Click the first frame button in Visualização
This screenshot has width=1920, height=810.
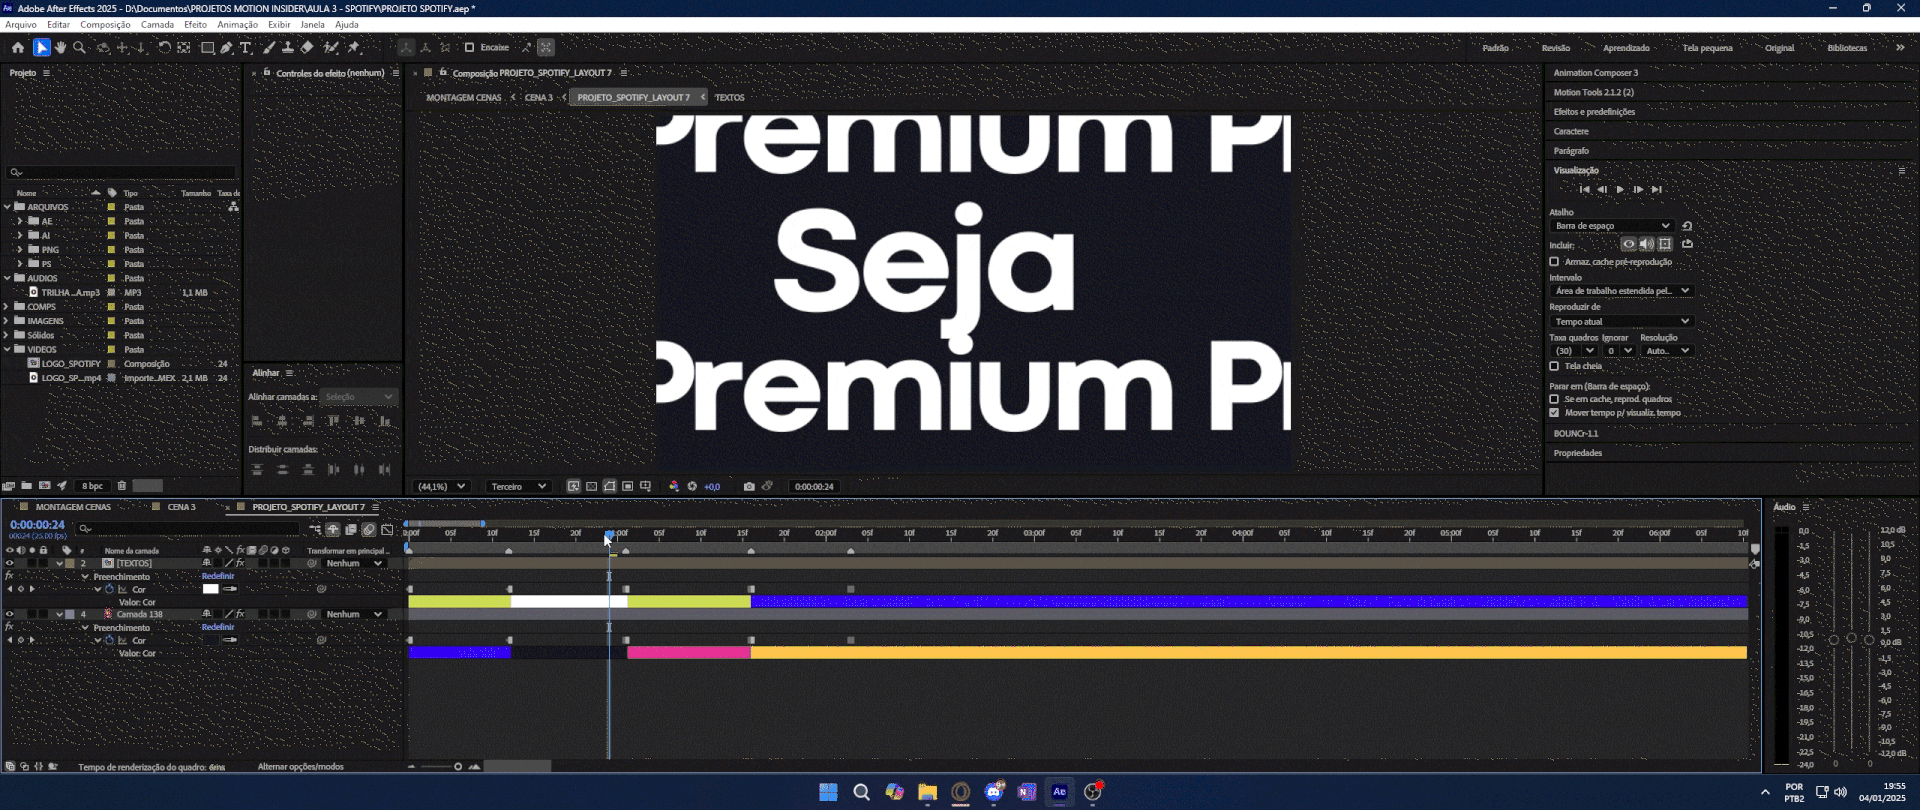click(1584, 189)
